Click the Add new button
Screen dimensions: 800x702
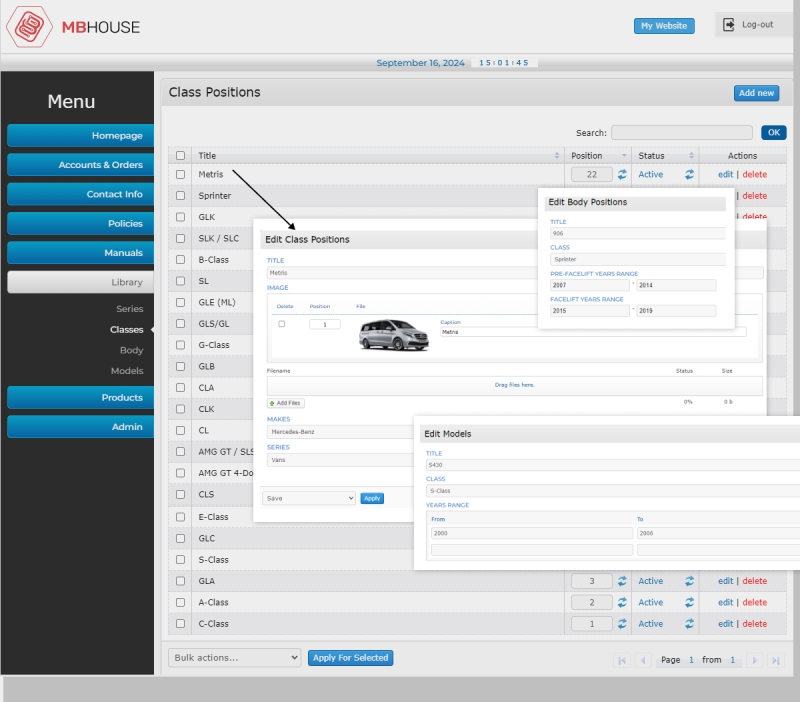point(756,93)
